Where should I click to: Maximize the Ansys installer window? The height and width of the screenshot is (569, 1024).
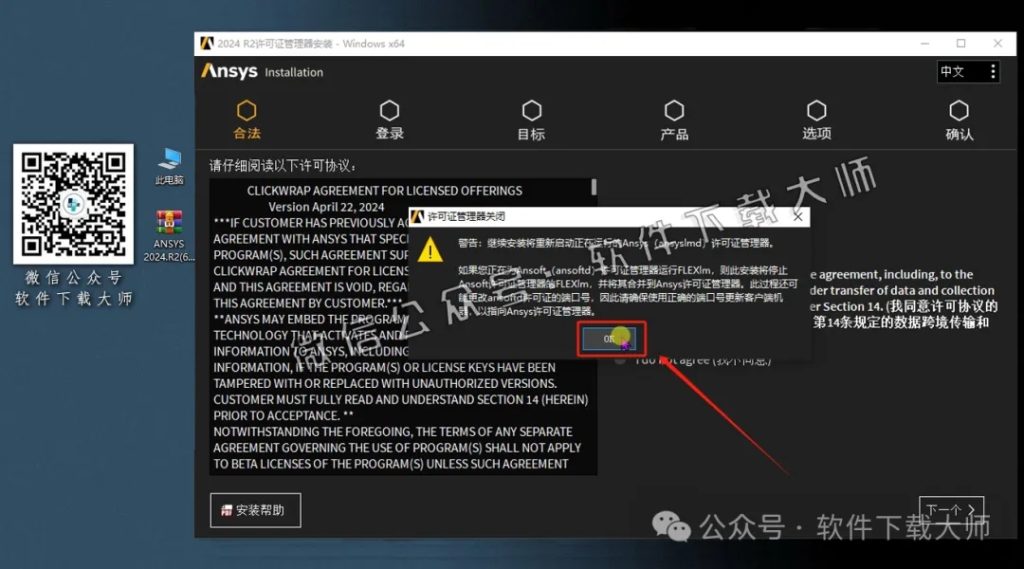point(961,44)
